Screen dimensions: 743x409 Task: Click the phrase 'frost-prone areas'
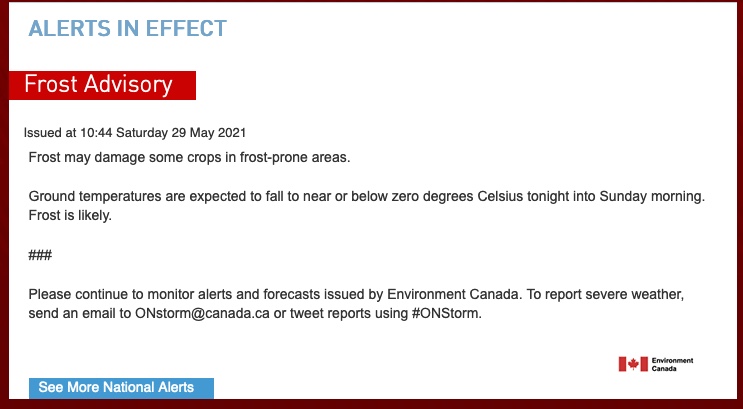[295, 157]
